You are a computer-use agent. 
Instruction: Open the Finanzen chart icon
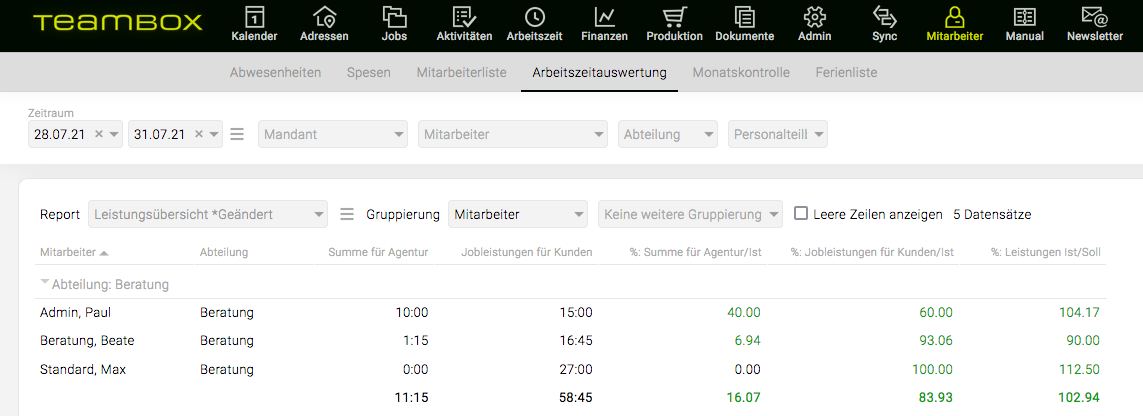(604, 16)
